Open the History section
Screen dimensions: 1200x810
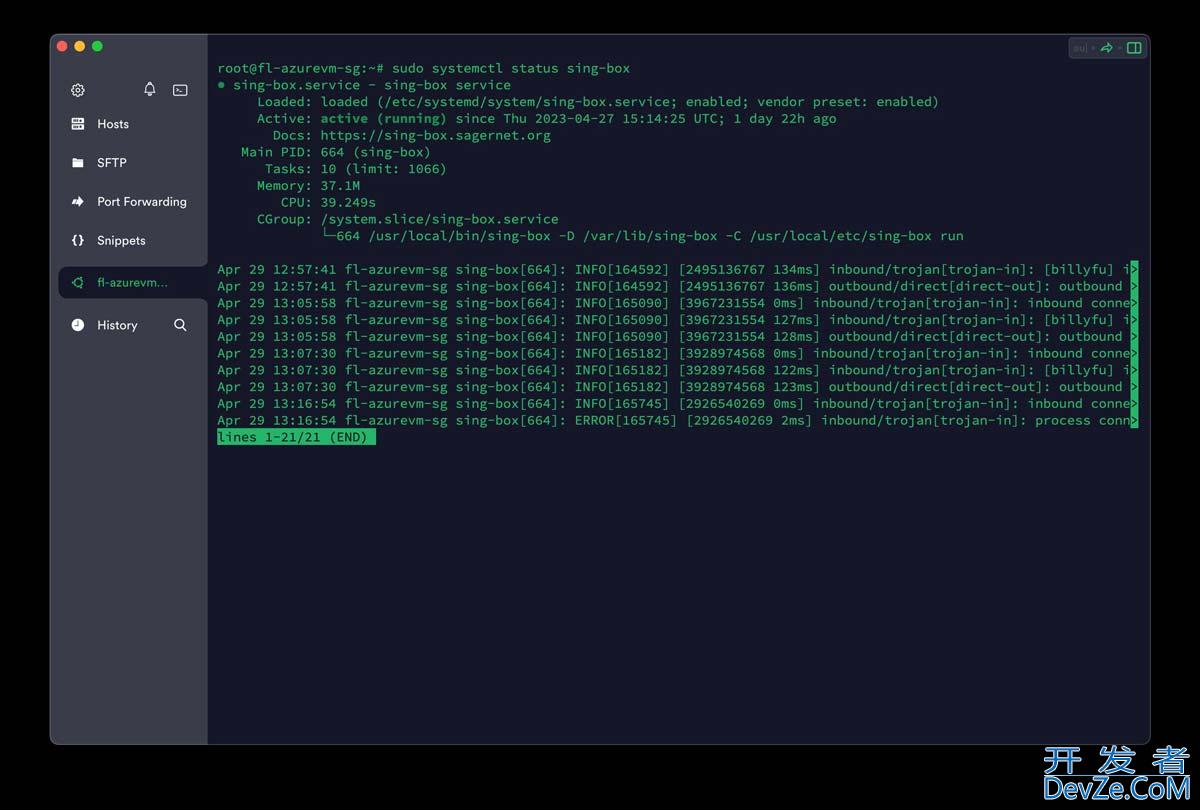(x=117, y=325)
